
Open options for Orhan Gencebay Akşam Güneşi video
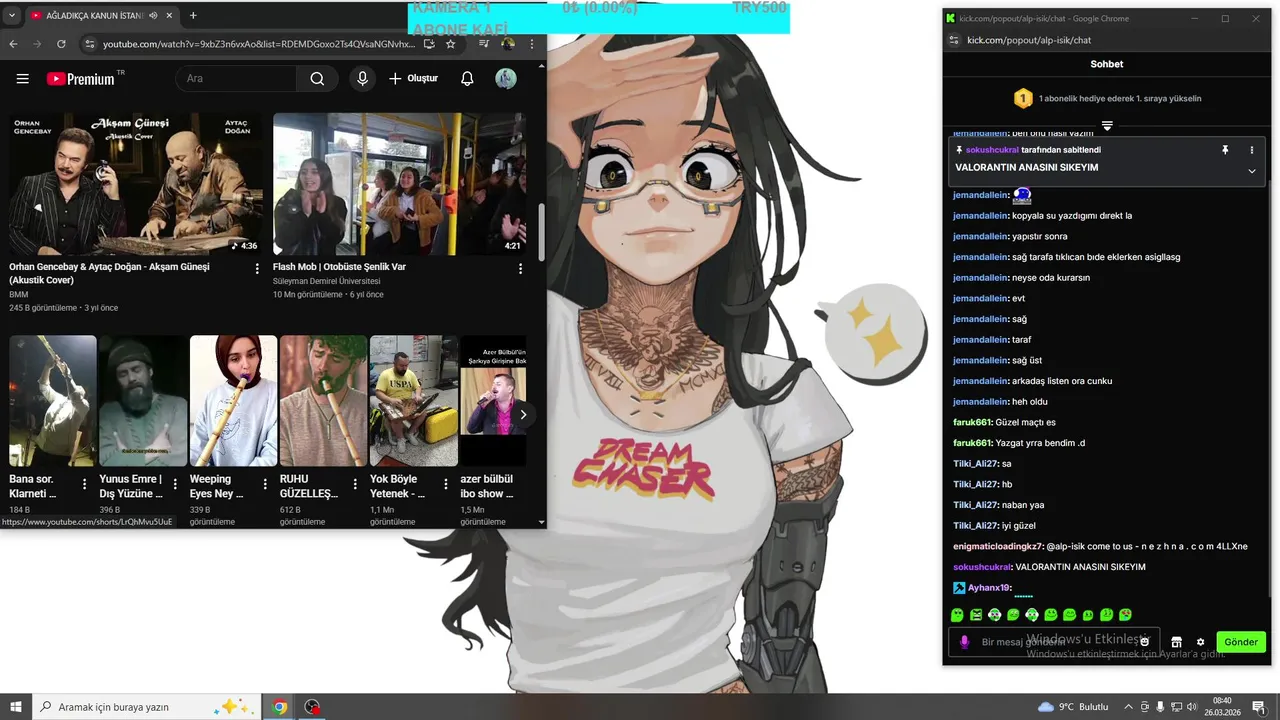(x=257, y=268)
